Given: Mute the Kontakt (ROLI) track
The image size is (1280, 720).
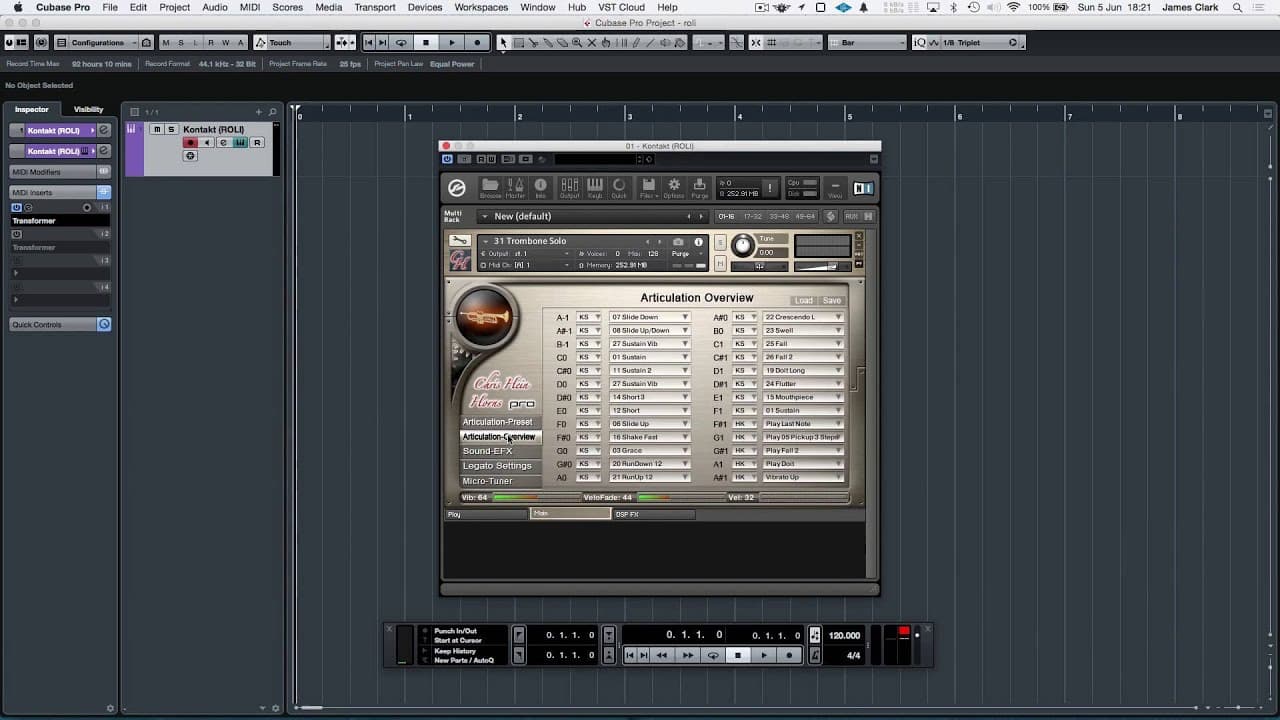Looking at the screenshot, I should (157, 129).
